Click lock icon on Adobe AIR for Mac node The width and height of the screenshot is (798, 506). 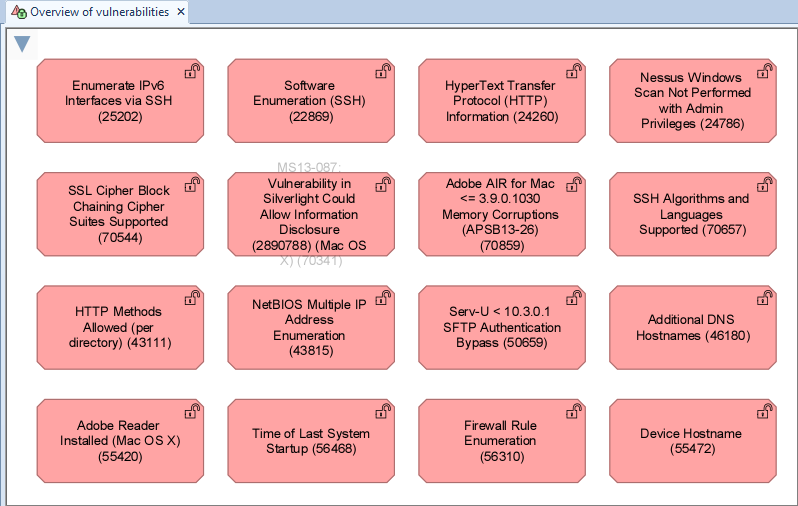point(574,185)
